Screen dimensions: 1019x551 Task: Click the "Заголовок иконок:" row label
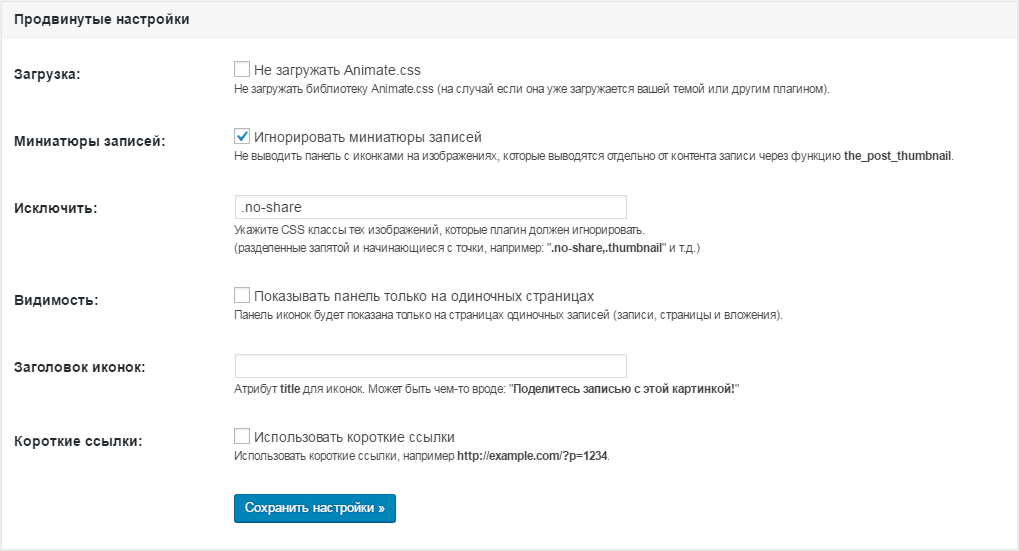[x=79, y=367]
